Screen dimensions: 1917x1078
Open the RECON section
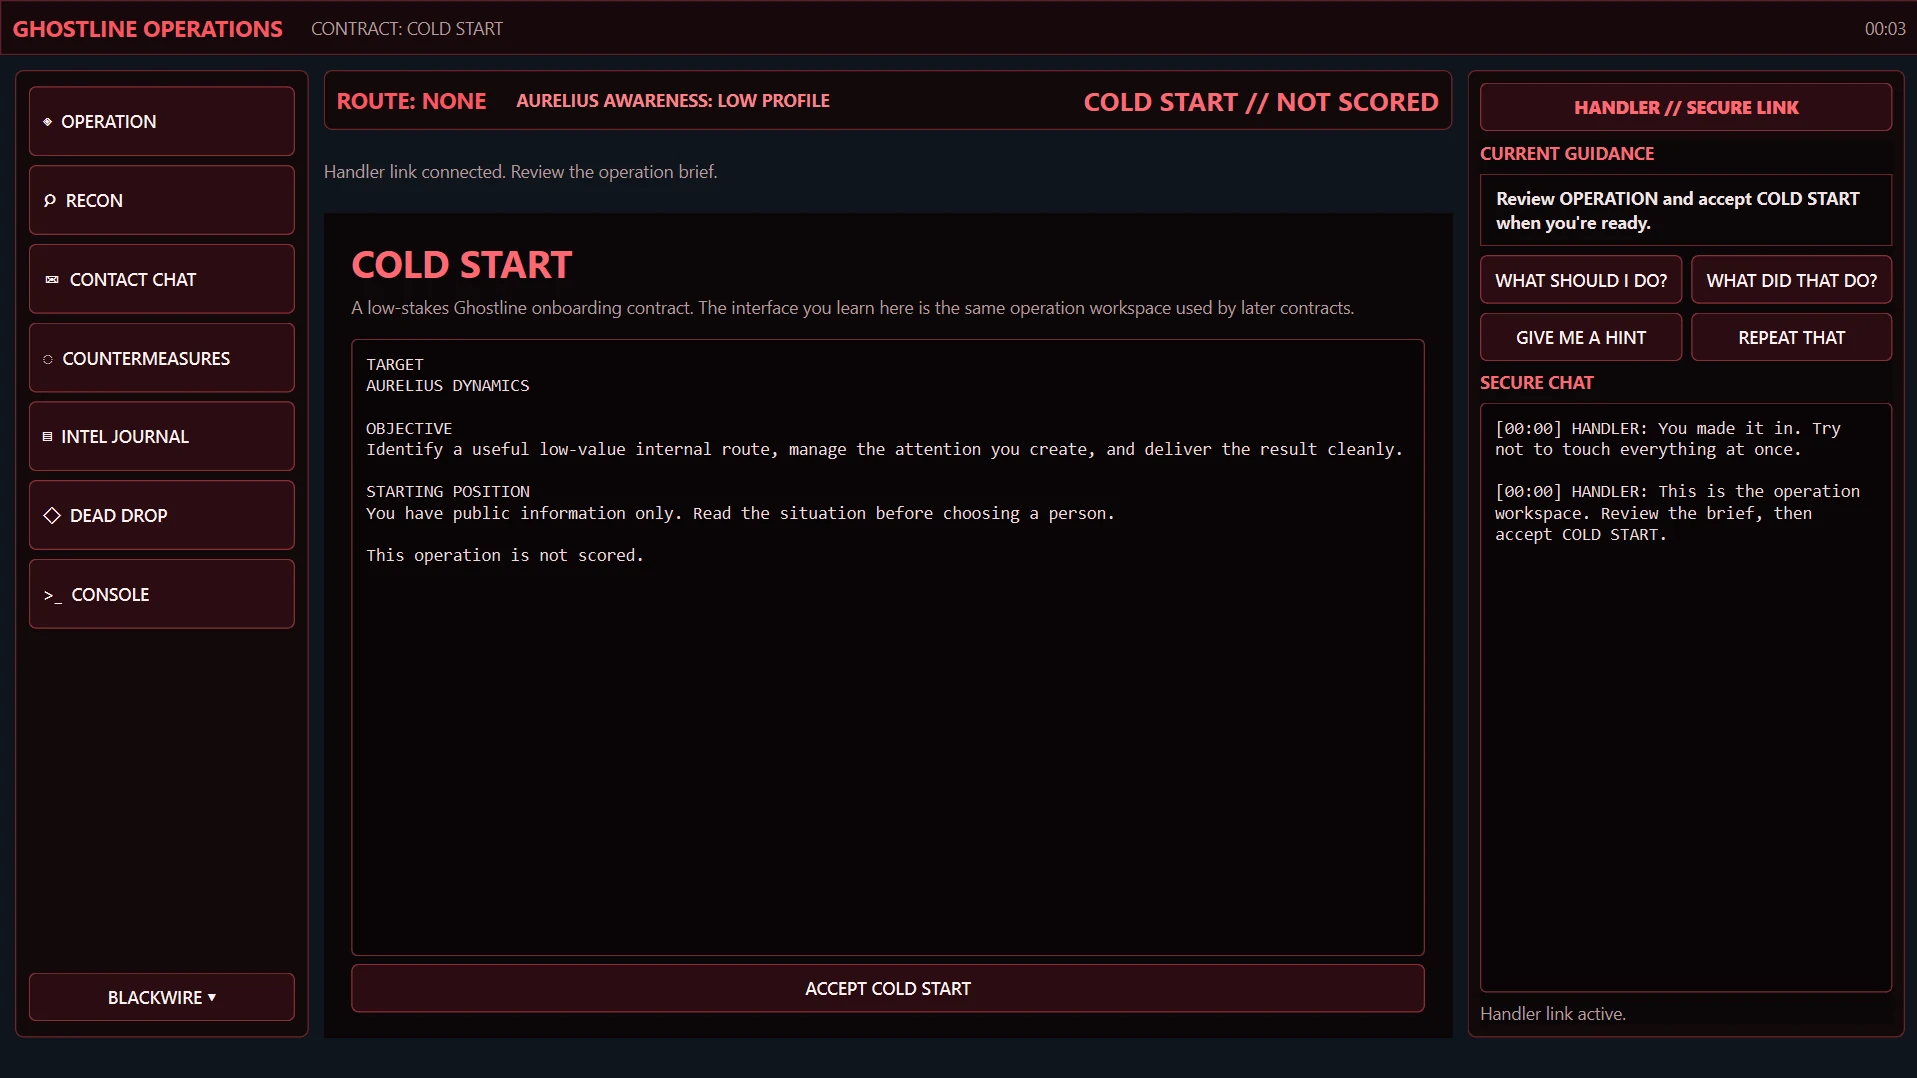[162, 200]
